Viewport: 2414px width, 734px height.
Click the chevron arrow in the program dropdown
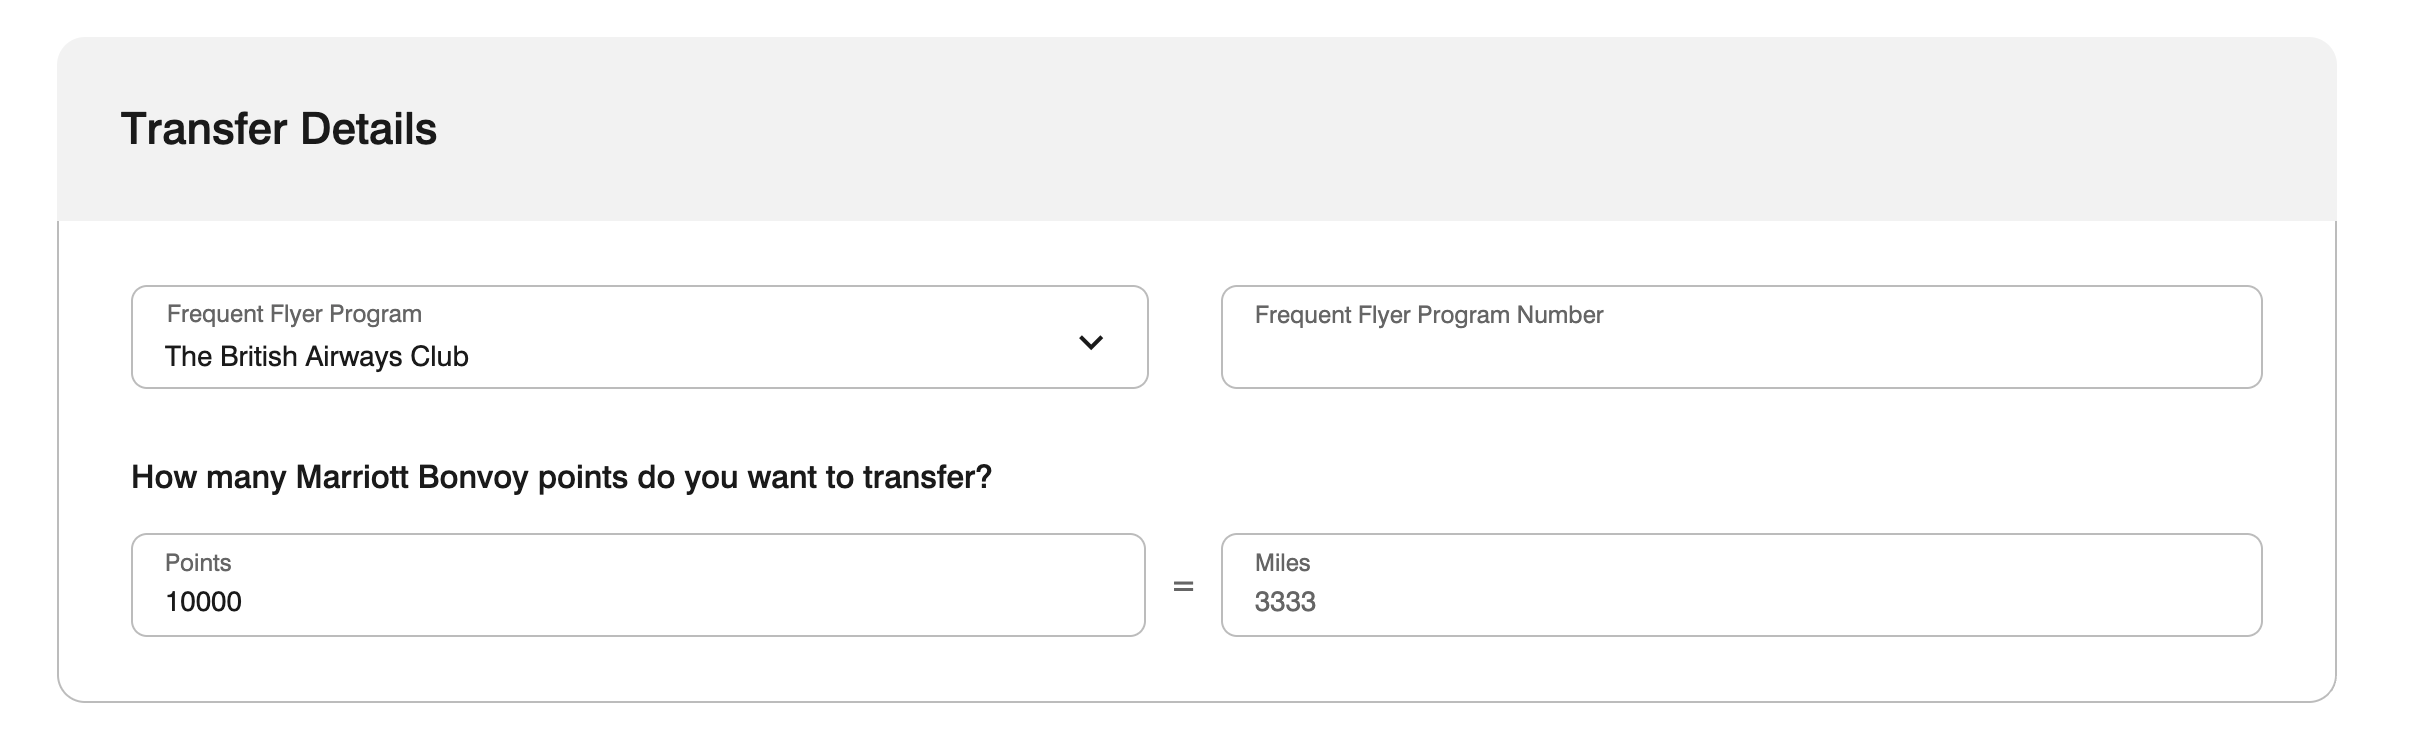click(1090, 342)
